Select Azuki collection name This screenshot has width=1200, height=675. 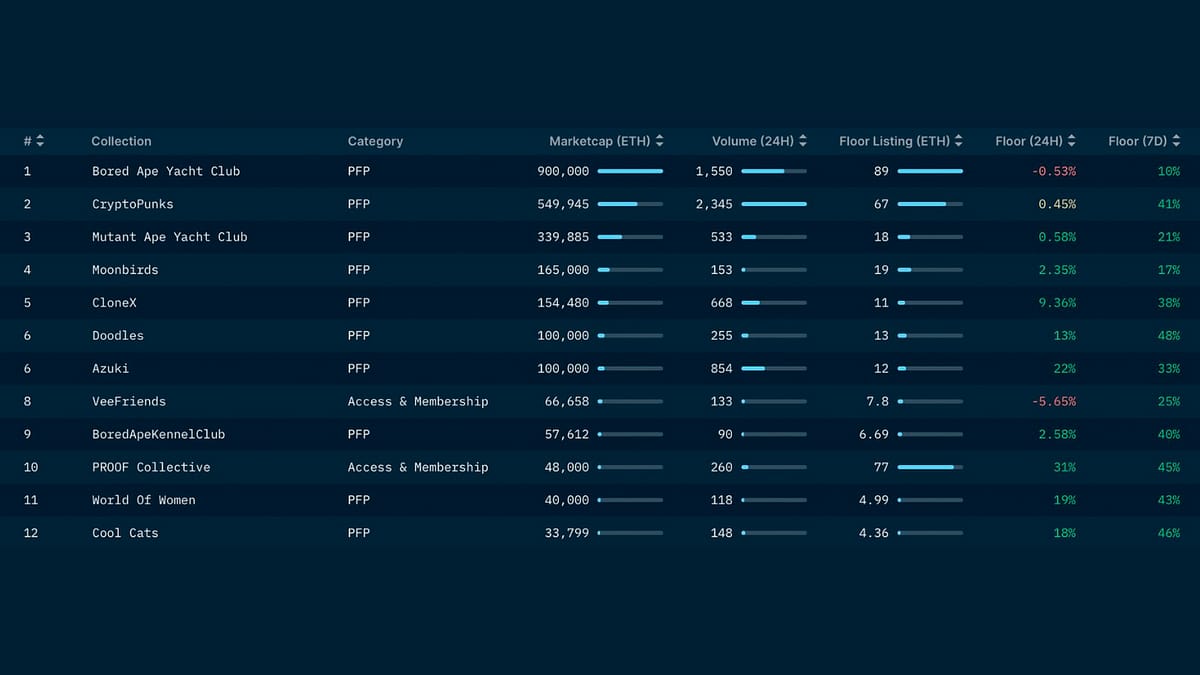tap(110, 369)
